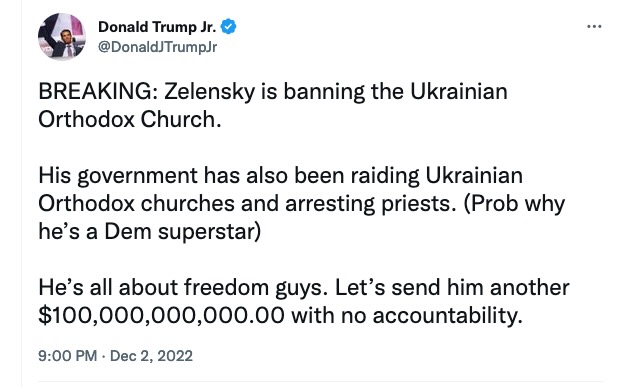Image resolution: width=619 pixels, height=387 pixels.
Task: Click the '(Prob why' parenthetical text
Action: click(514, 204)
